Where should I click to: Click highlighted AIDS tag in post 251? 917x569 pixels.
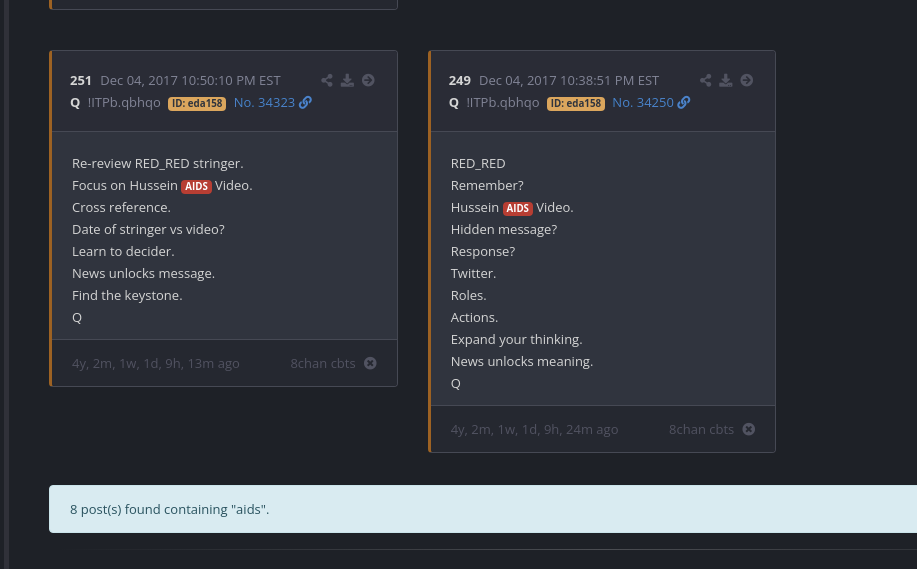point(196,186)
